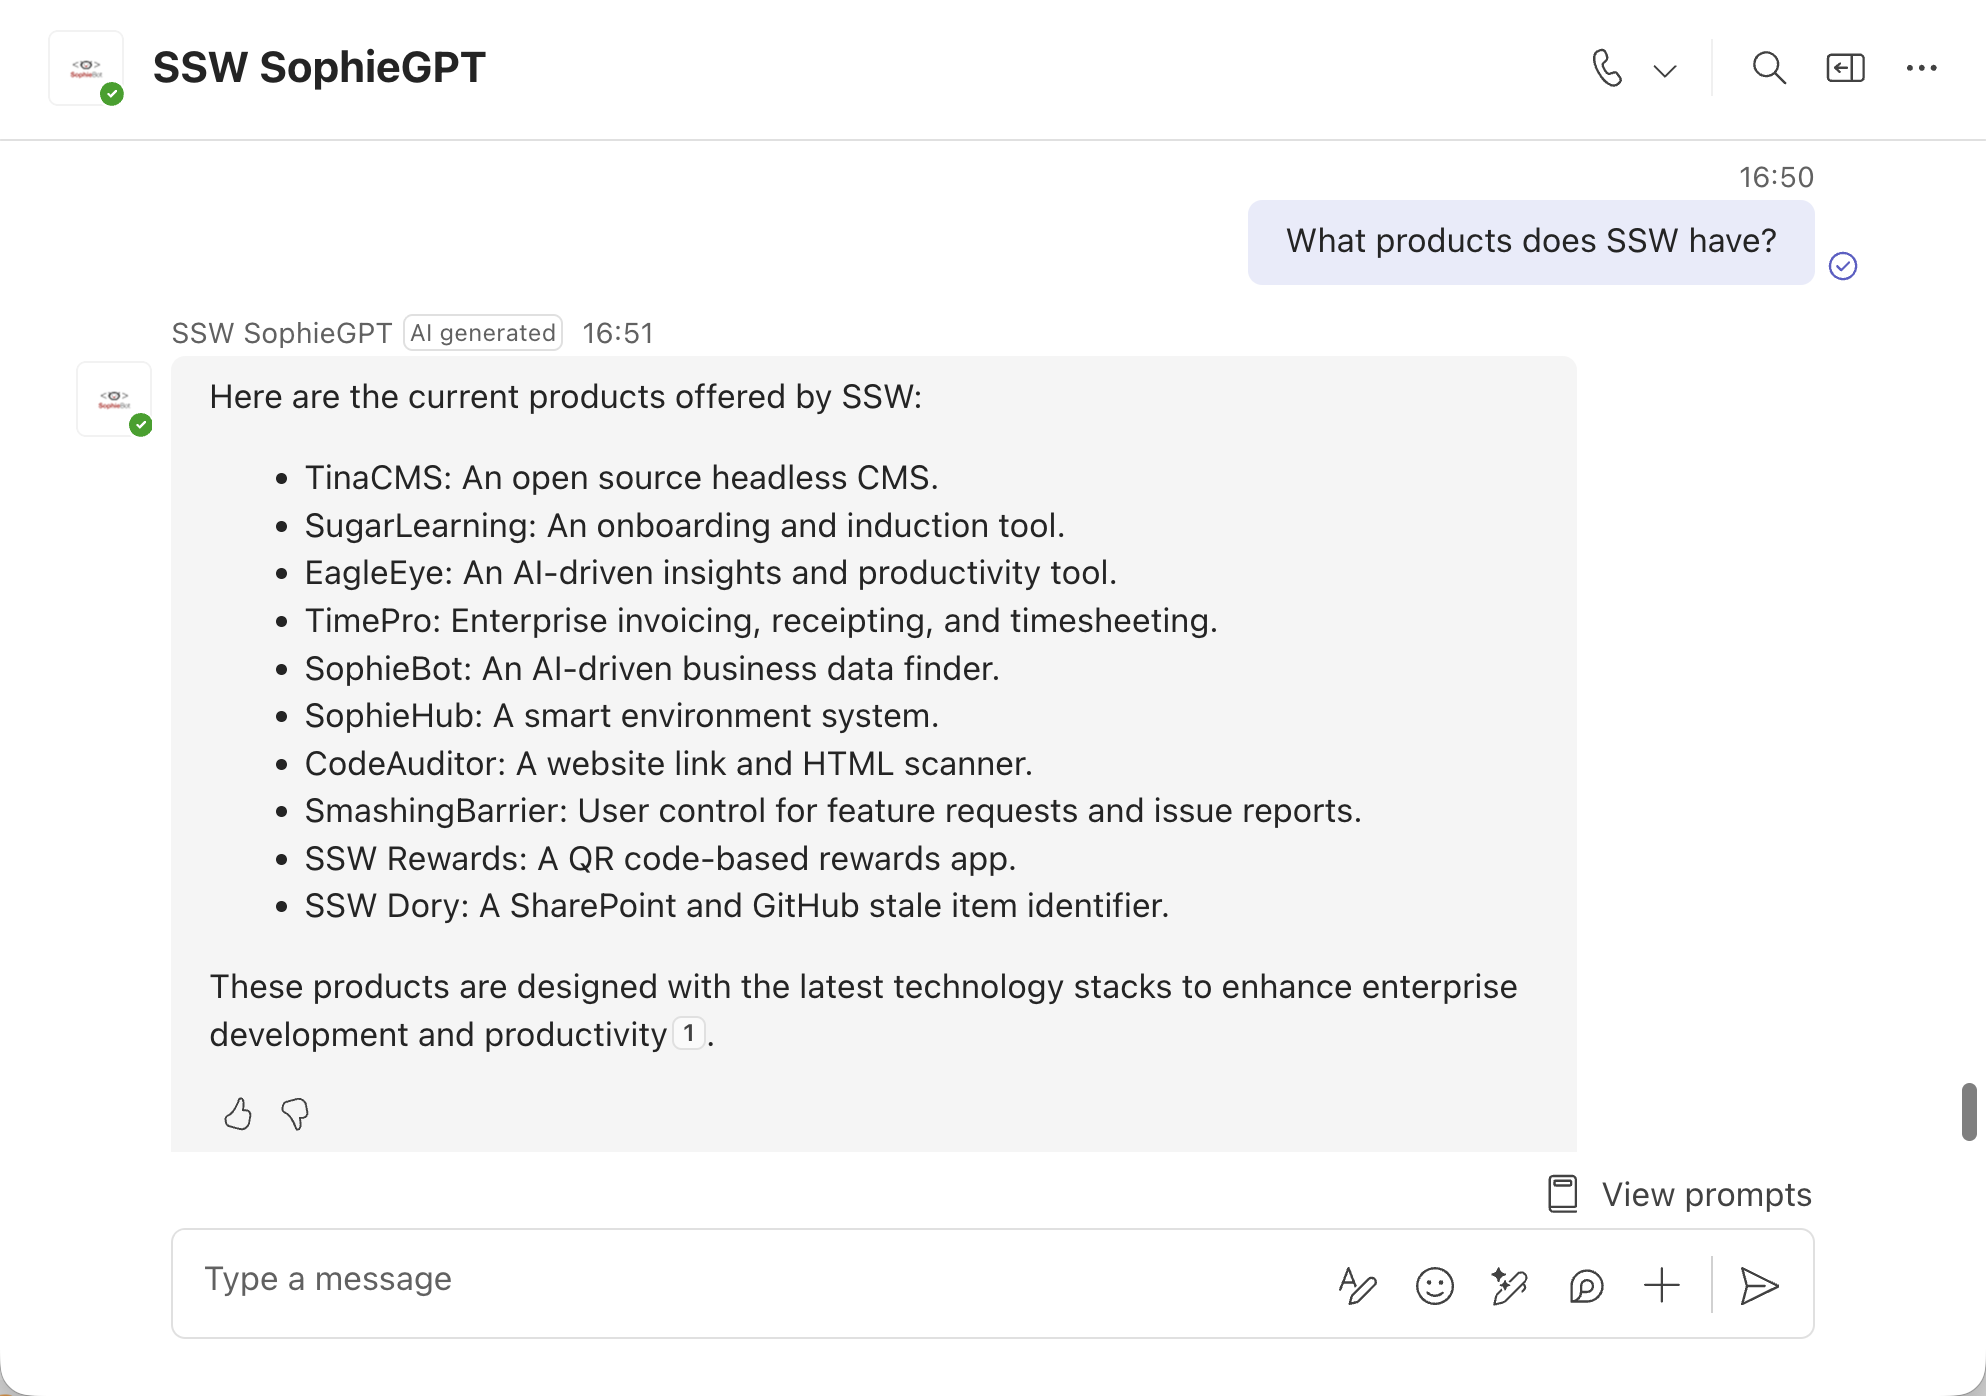Open the emoji picker
Screen dimensions: 1986x1396
tap(1434, 1286)
